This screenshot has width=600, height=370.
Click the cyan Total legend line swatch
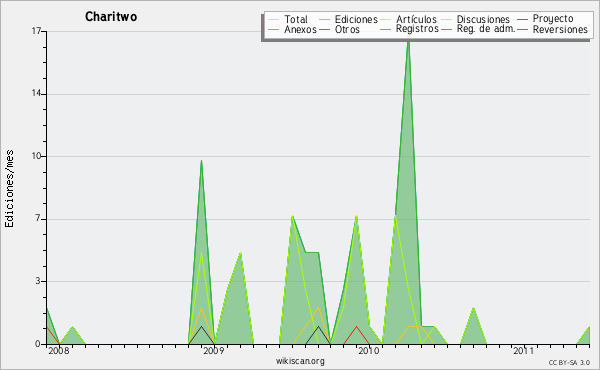tap(274, 19)
